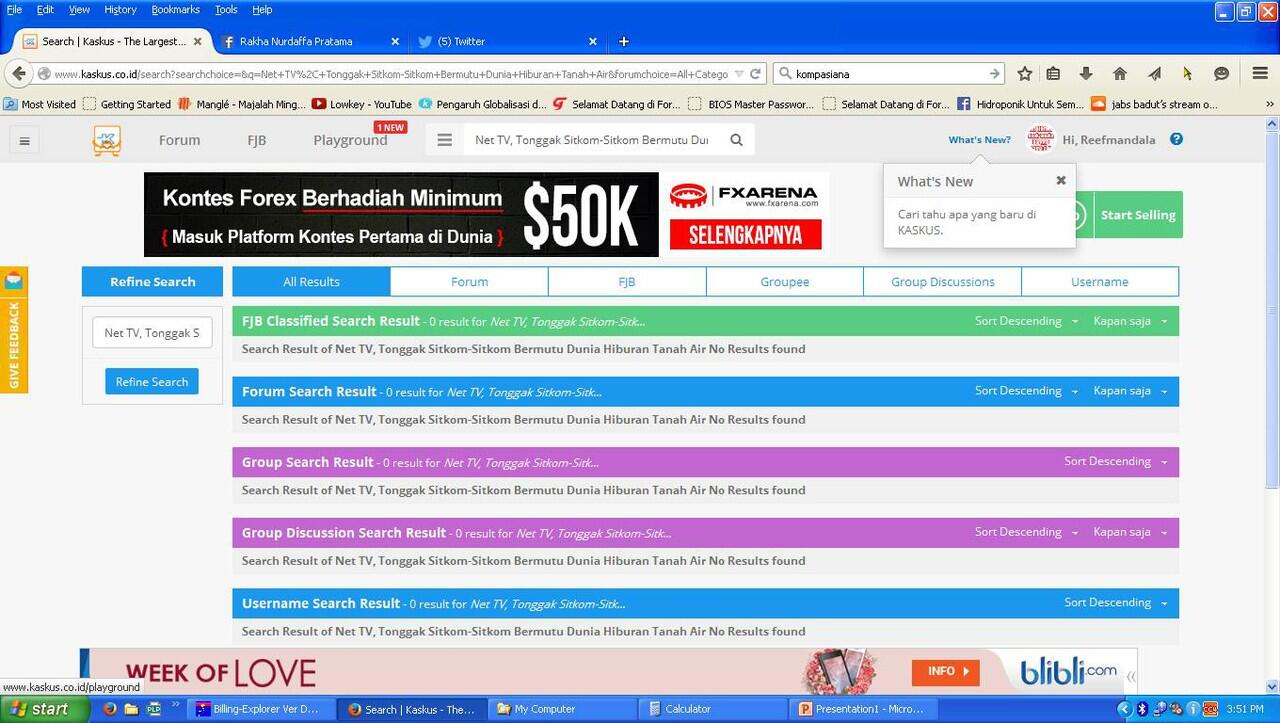Image resolution: width=1280 pixels, height=723 pixels.
Task: Open My Computer taskbar item
Action: tap(563, 709)
